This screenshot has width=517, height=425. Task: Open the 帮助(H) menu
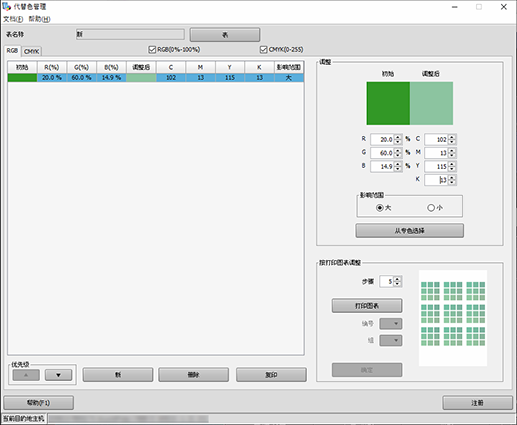pos(39,19)
